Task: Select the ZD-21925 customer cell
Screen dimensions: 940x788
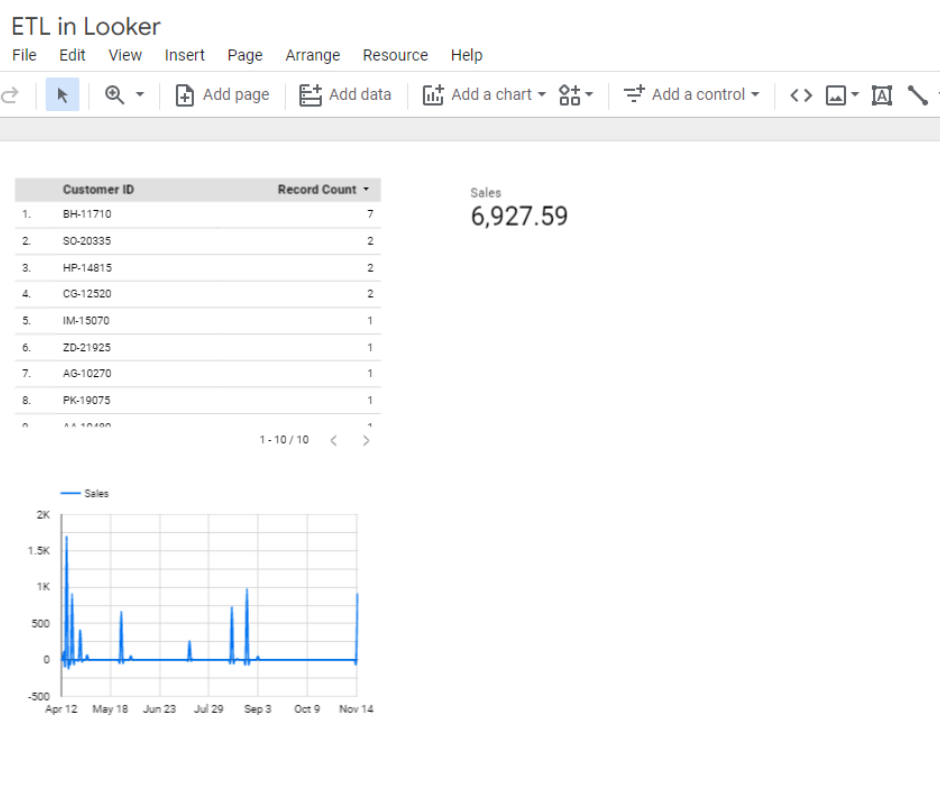Action: click(x=87, y=348)
